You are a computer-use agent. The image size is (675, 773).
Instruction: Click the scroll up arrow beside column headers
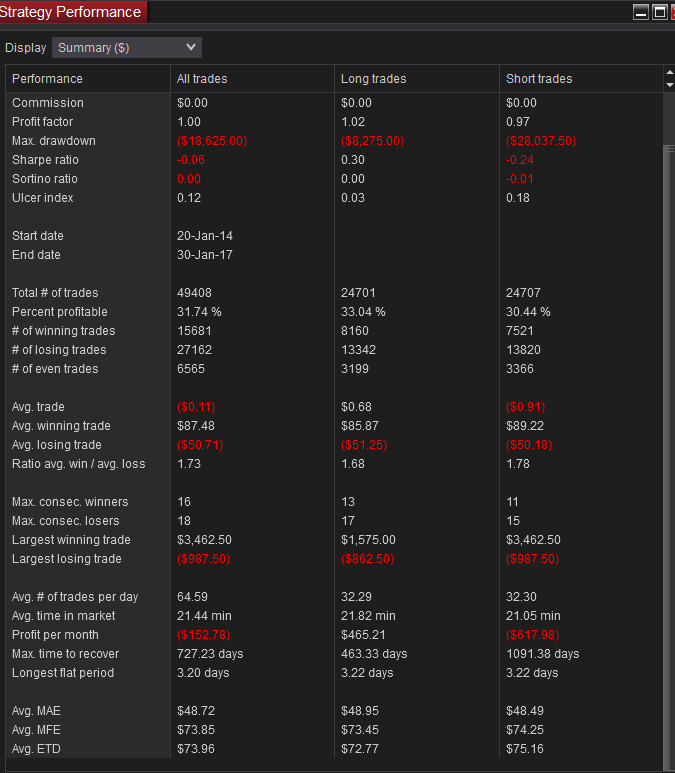669,73
